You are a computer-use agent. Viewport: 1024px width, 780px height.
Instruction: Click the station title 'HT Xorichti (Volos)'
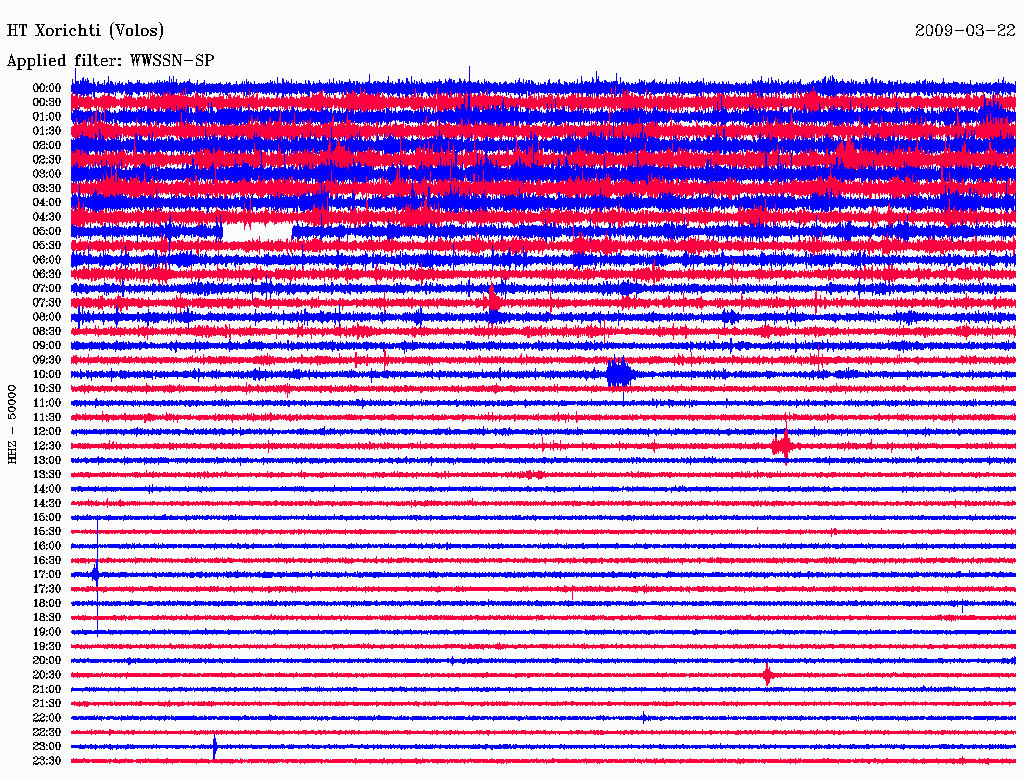coord(85,31)
